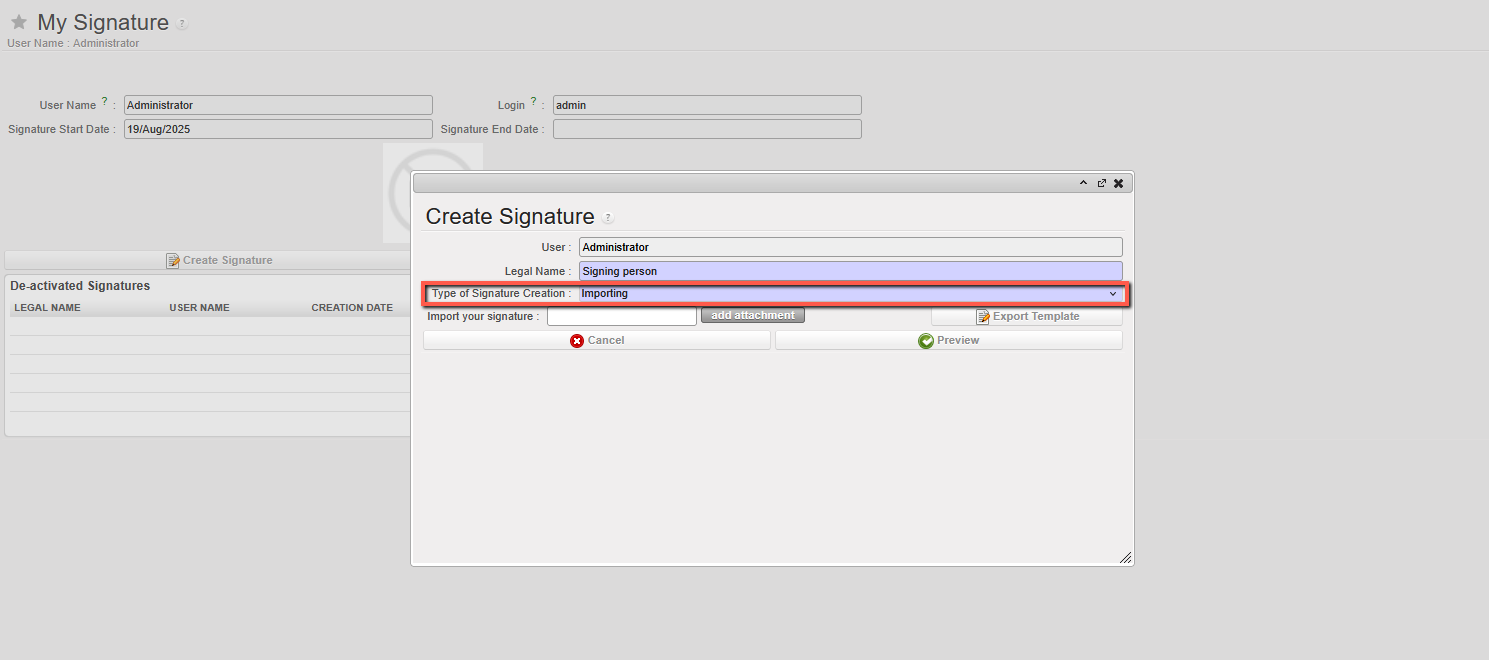Click the Preview button
Image resolution: width=1489 pixels, height=660 pixels.
948,340
